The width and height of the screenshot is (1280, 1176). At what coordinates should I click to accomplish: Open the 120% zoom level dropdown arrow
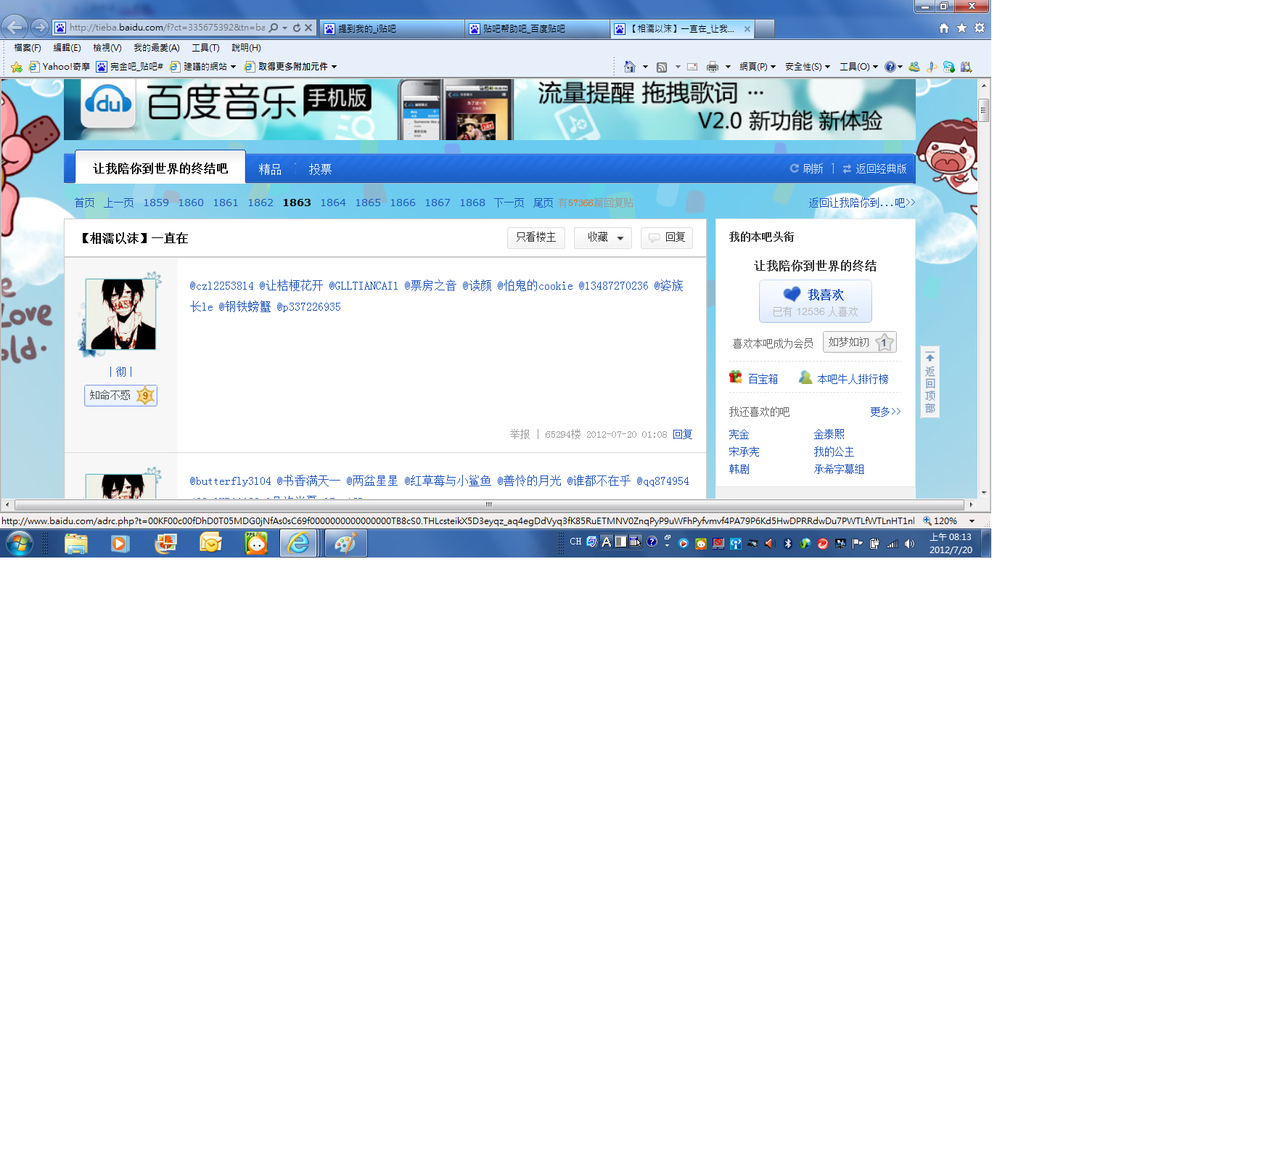972,521
